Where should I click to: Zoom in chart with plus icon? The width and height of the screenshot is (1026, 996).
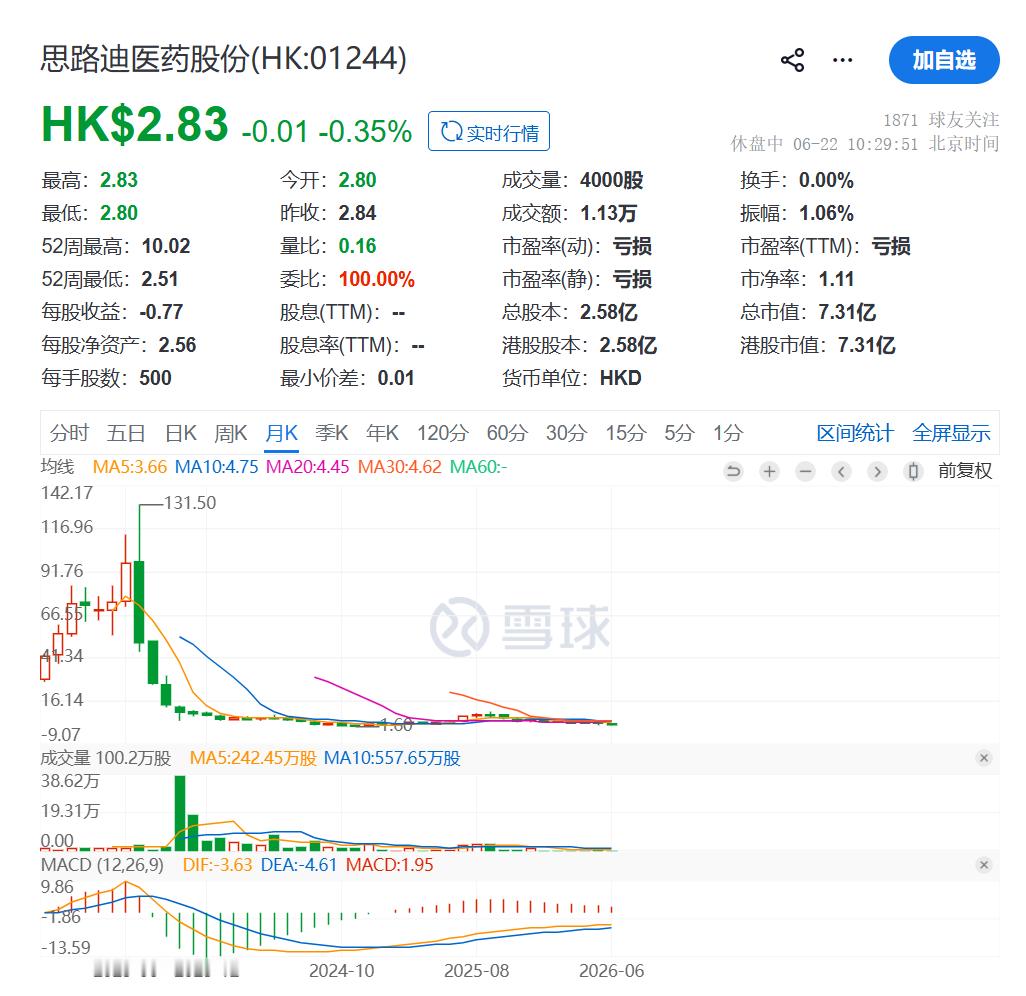coord(770,471)
